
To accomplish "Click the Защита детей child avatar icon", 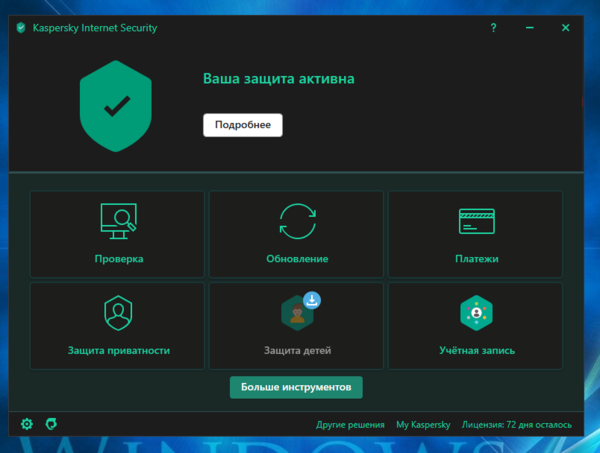I will (x=297, y=314).
